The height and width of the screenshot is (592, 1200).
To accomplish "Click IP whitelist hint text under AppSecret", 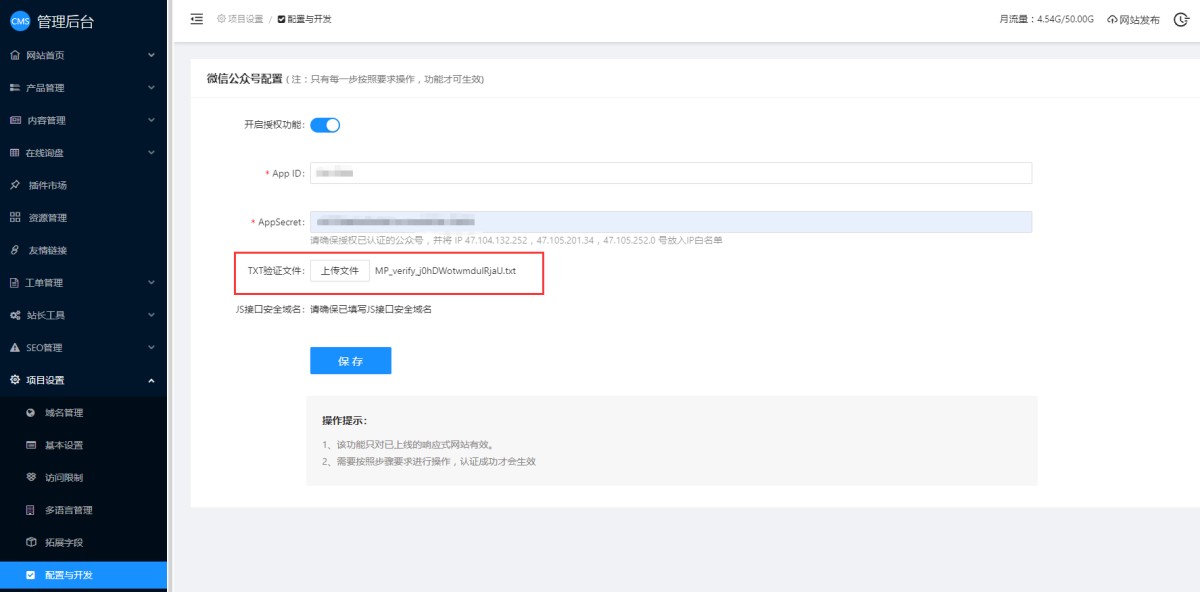I will 516,241.
